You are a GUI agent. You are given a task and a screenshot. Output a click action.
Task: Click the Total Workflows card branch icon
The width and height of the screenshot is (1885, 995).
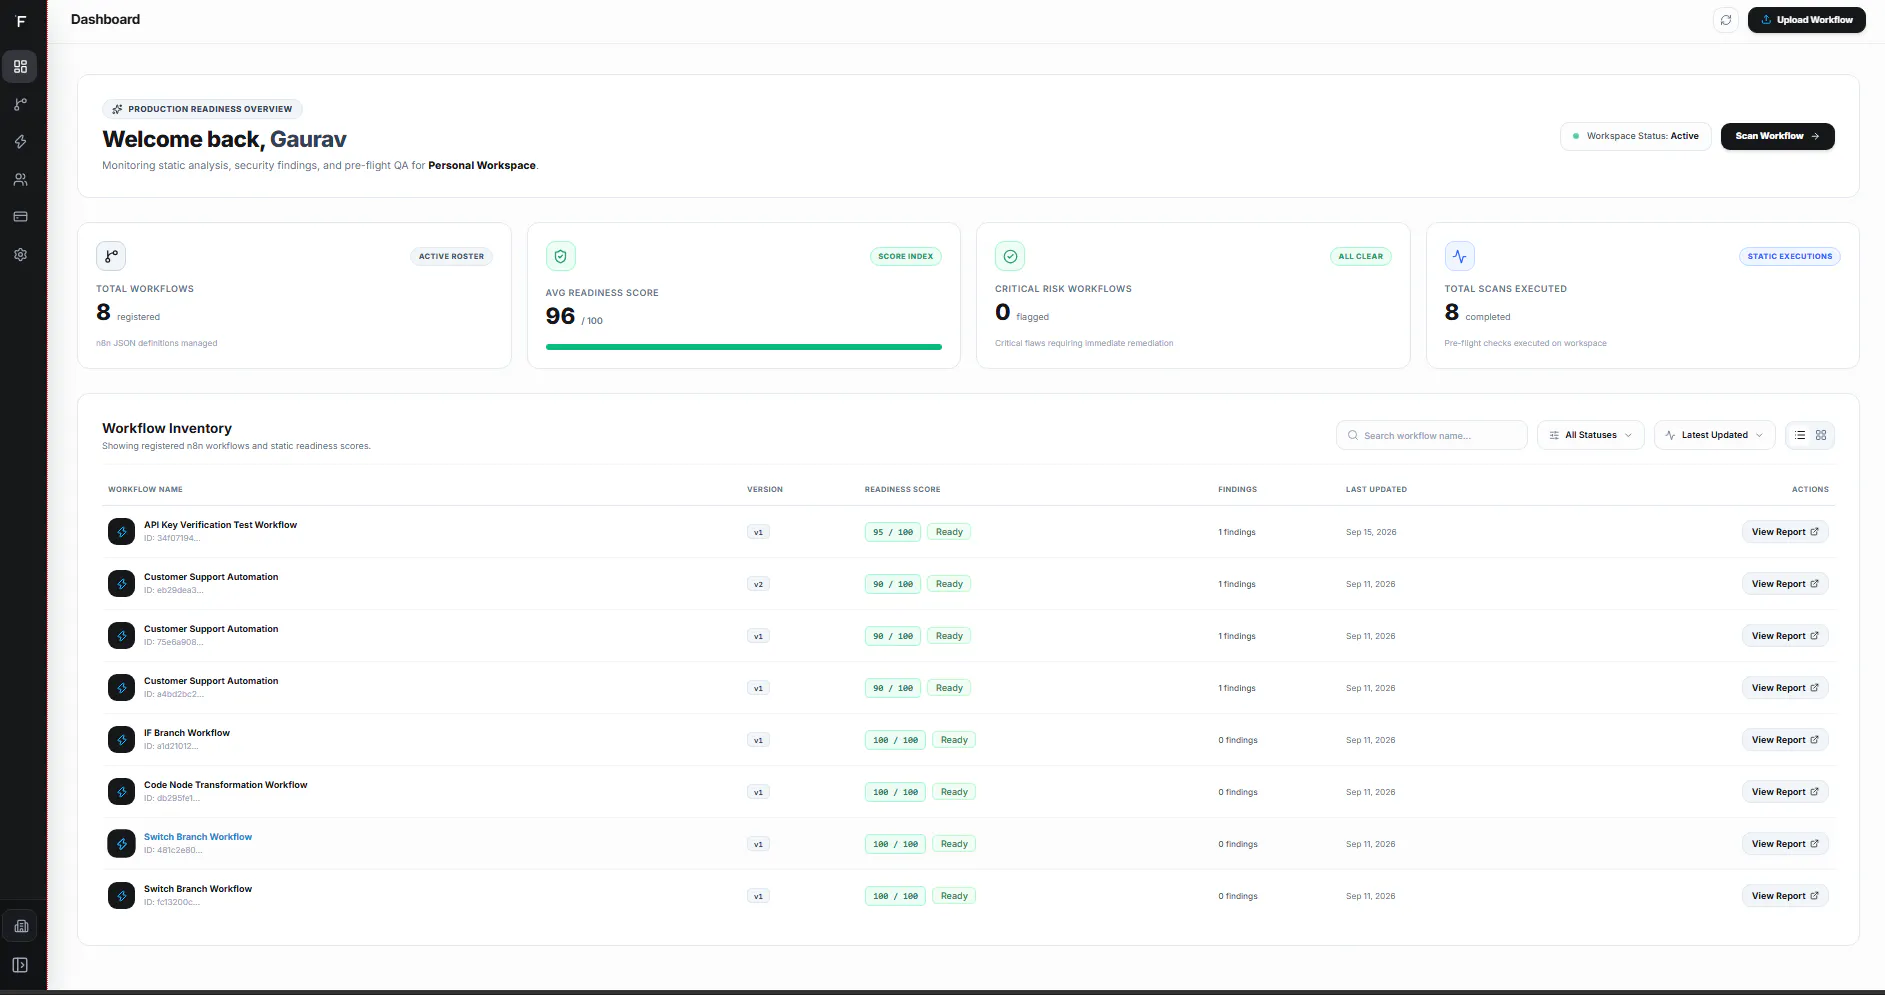pyautogui.click(x=111, y=256)
